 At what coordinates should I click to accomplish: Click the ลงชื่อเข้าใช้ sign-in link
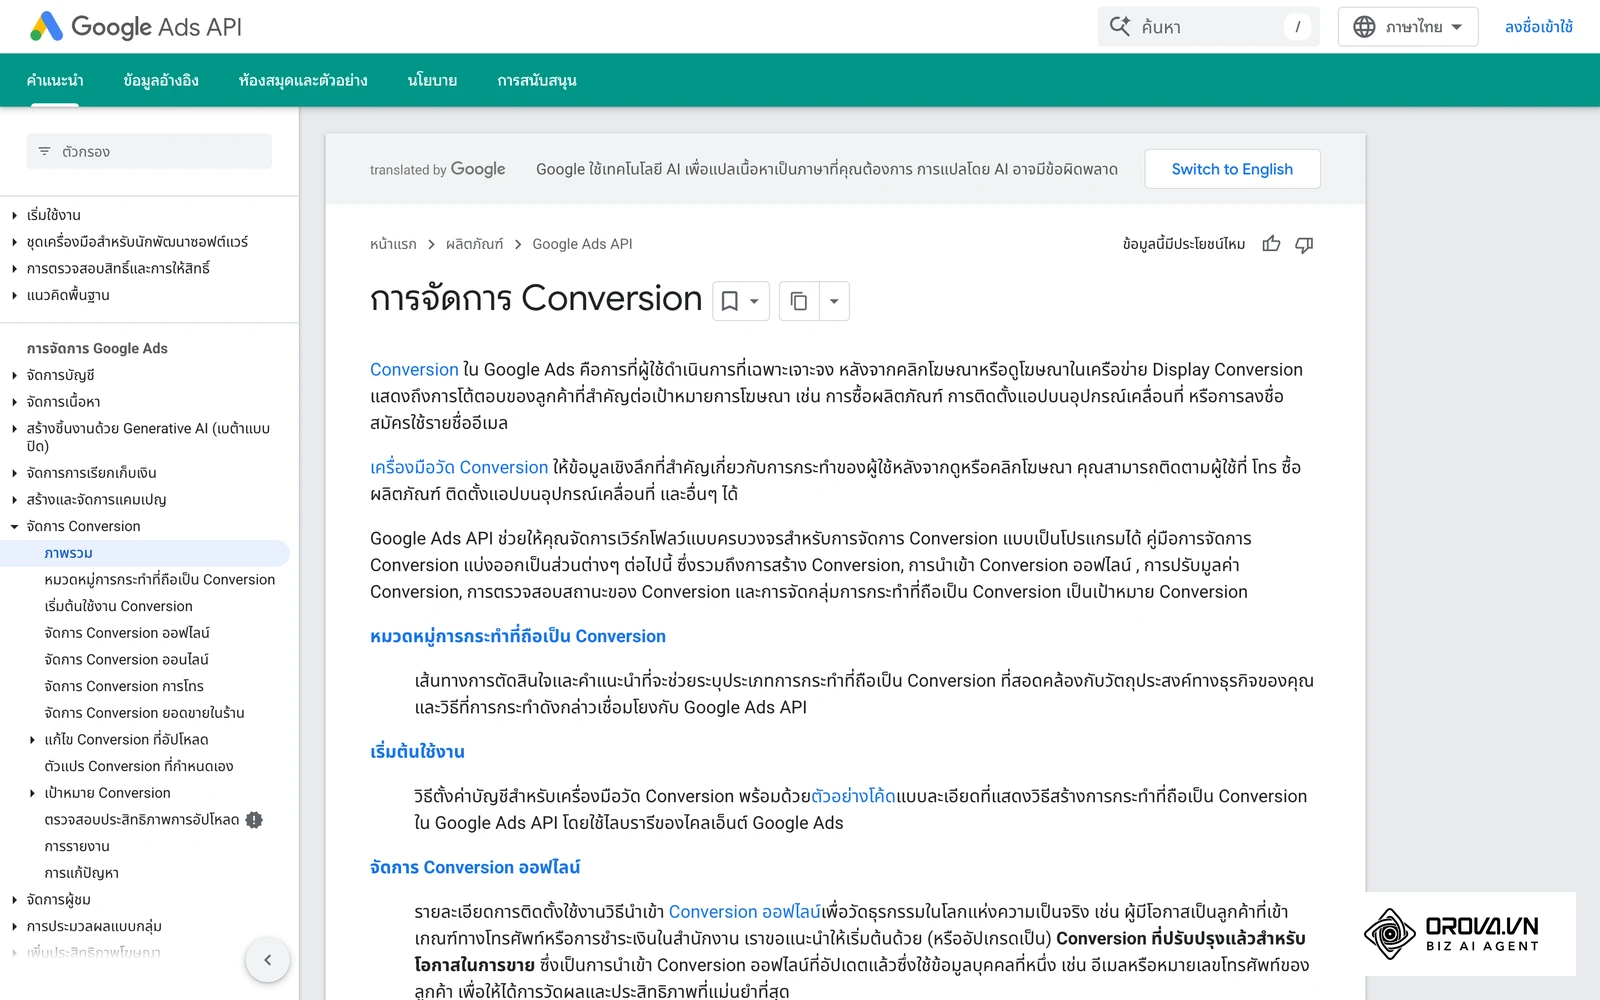point(1538,27)
